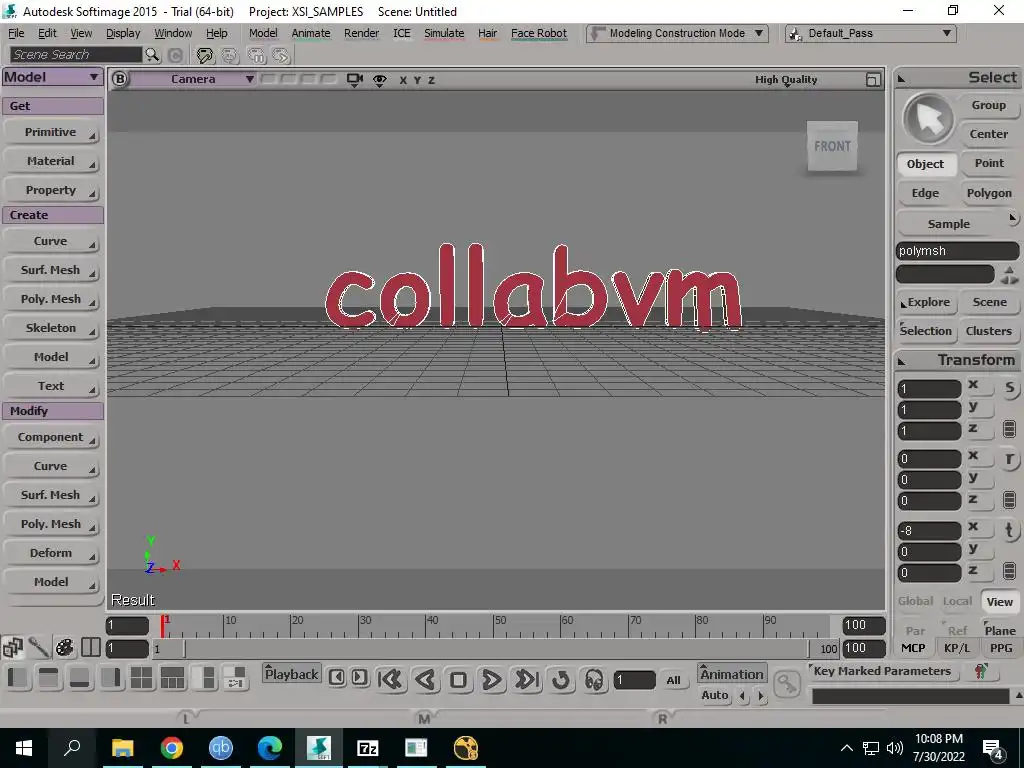
Task: Click the red-green keys icon
Action: pos(980,671)
